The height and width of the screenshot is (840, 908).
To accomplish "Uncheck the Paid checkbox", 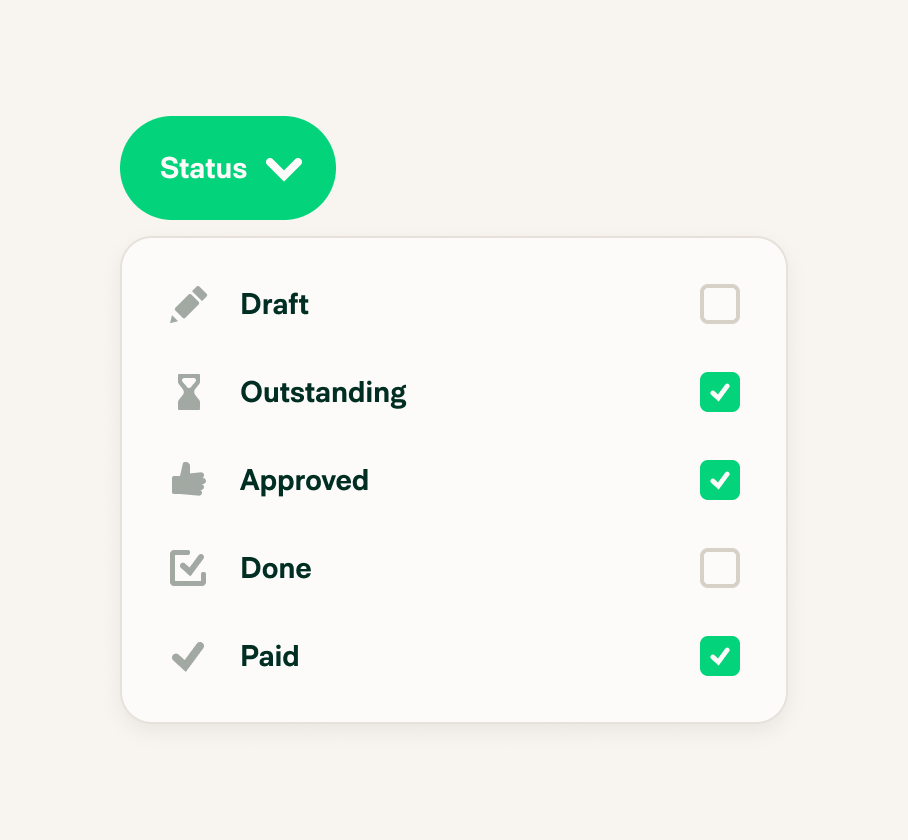I will pyautogui.click(x=720, y=656).
